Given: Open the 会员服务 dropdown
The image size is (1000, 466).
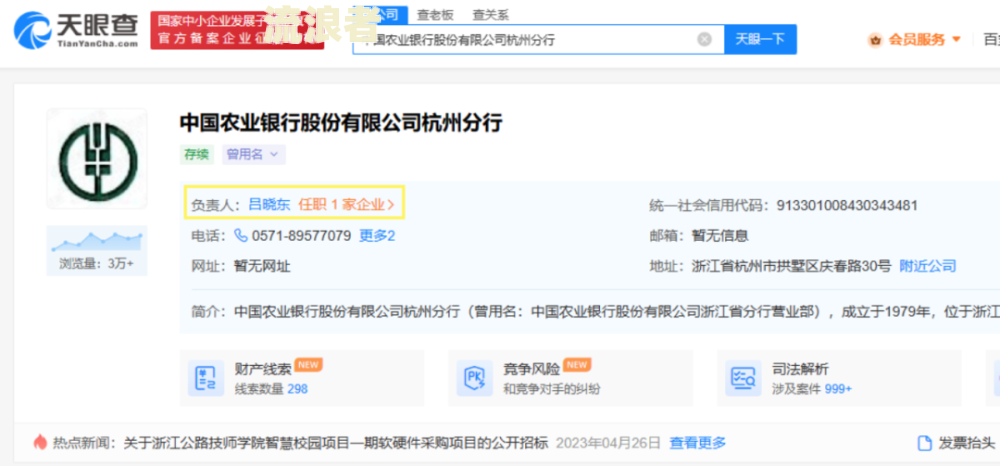Looking at the screenshot, I should tap(915, 40).
